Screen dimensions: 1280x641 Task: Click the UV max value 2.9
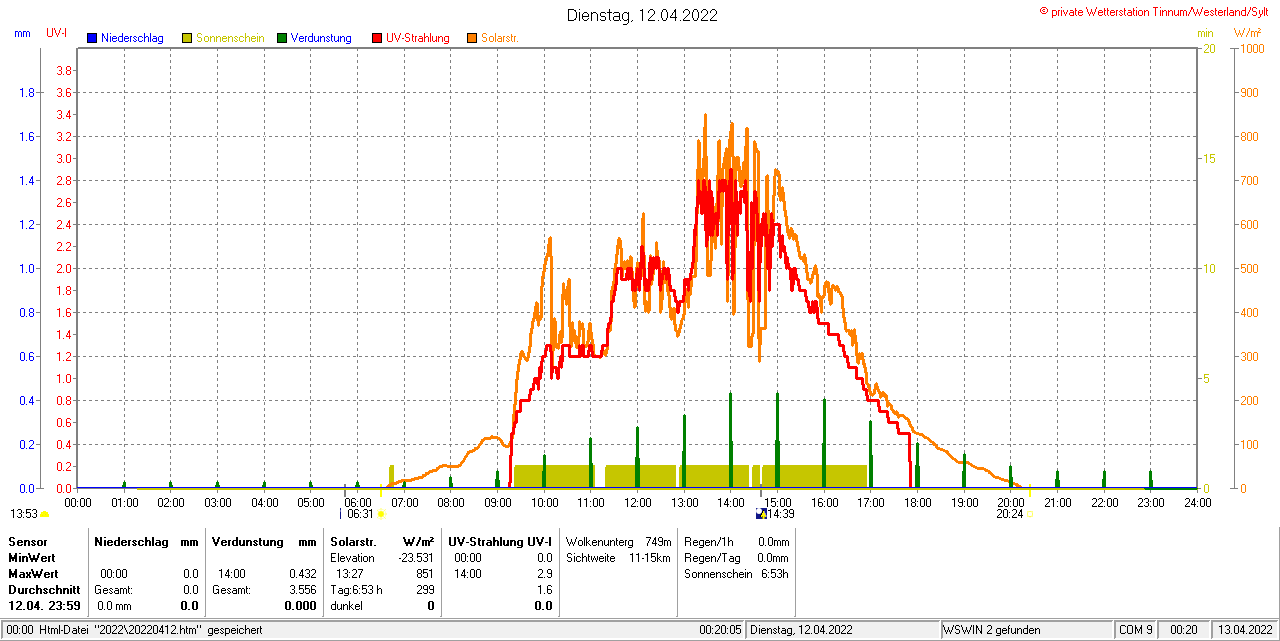pyautogui.click(x=544, y=574)
